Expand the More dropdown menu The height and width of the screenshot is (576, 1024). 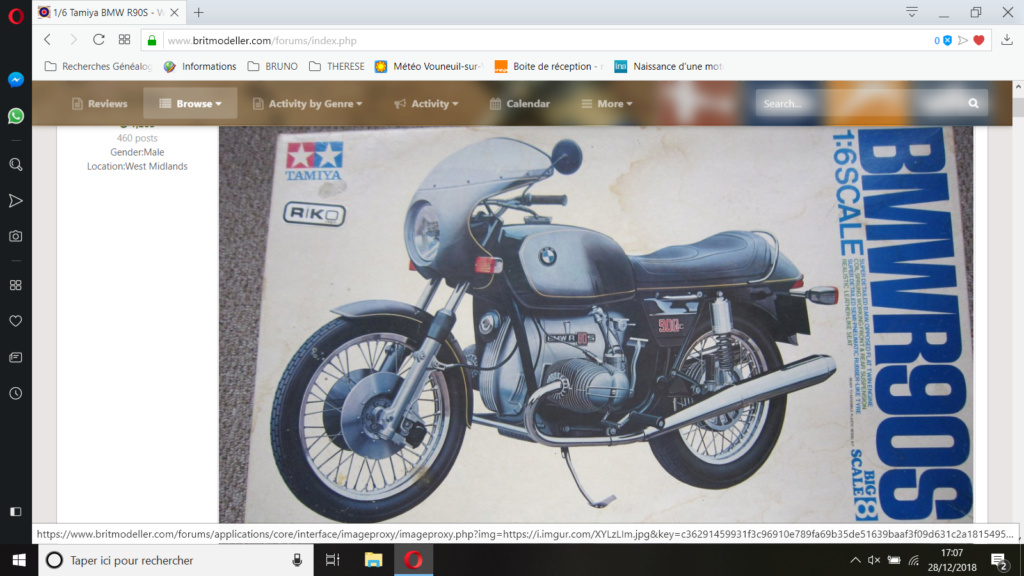pyautogui.click(x=607, y=103)
